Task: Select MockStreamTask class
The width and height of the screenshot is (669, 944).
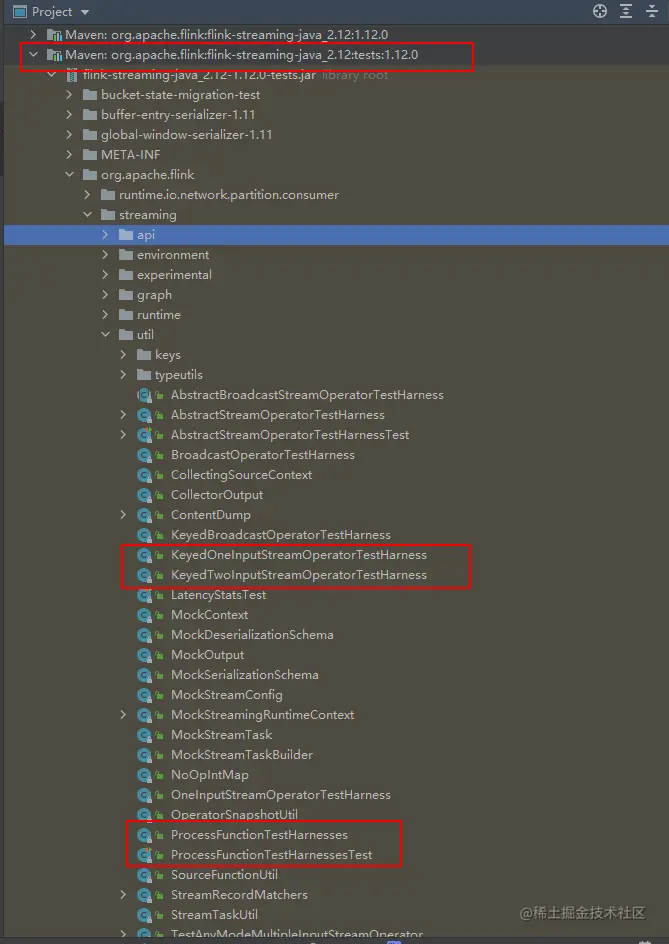Action: 221,734
